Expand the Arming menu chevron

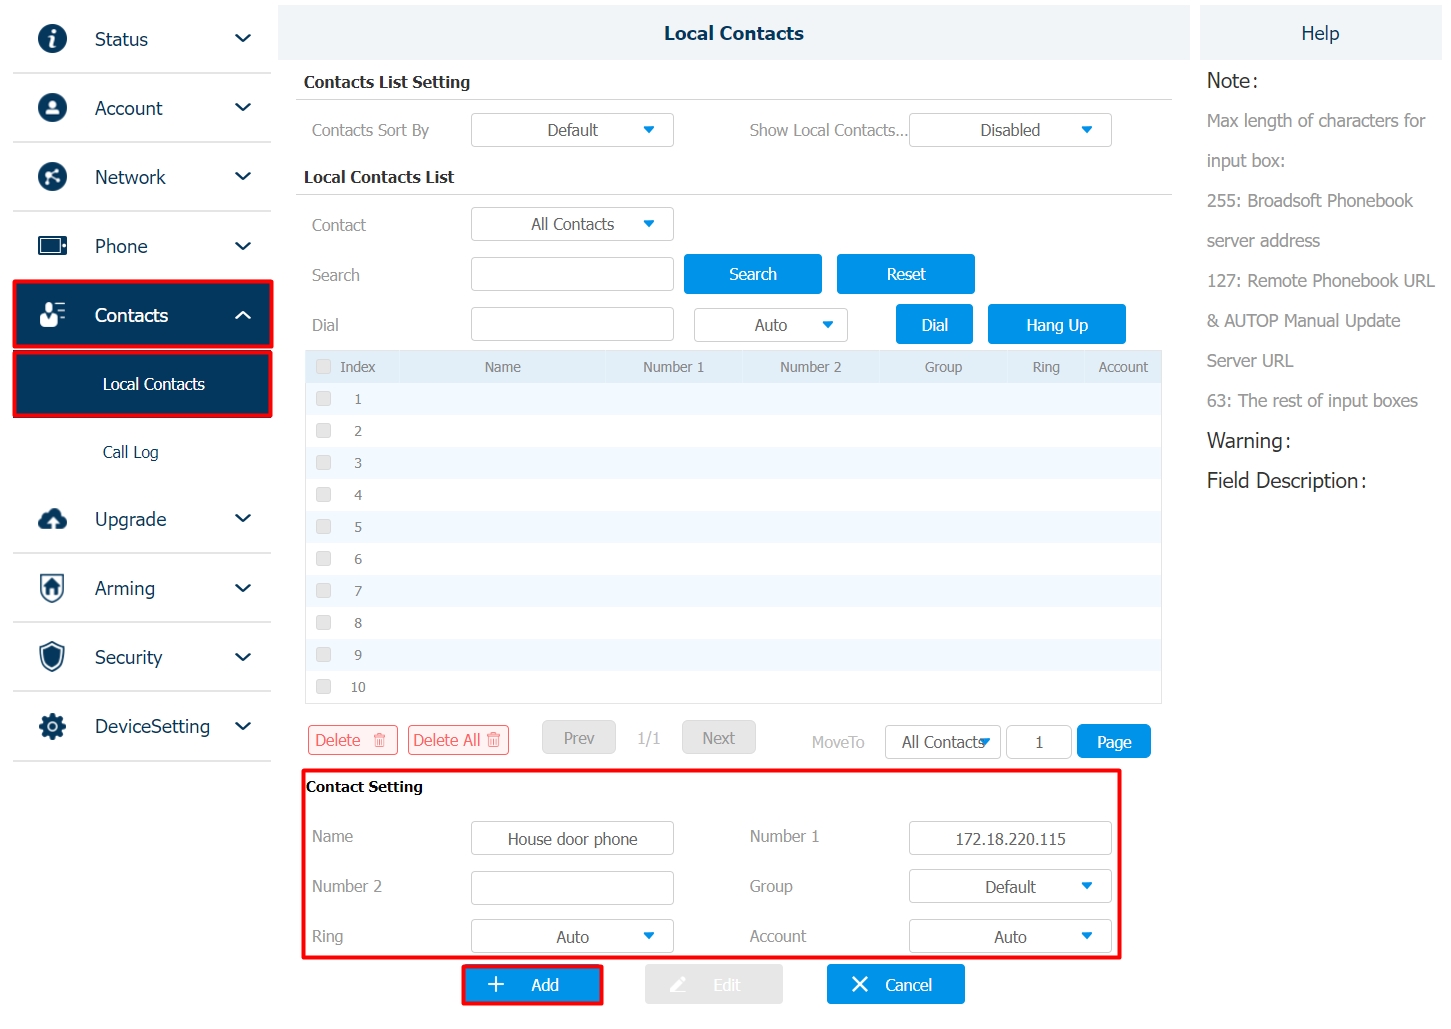(x=242, y=588)
